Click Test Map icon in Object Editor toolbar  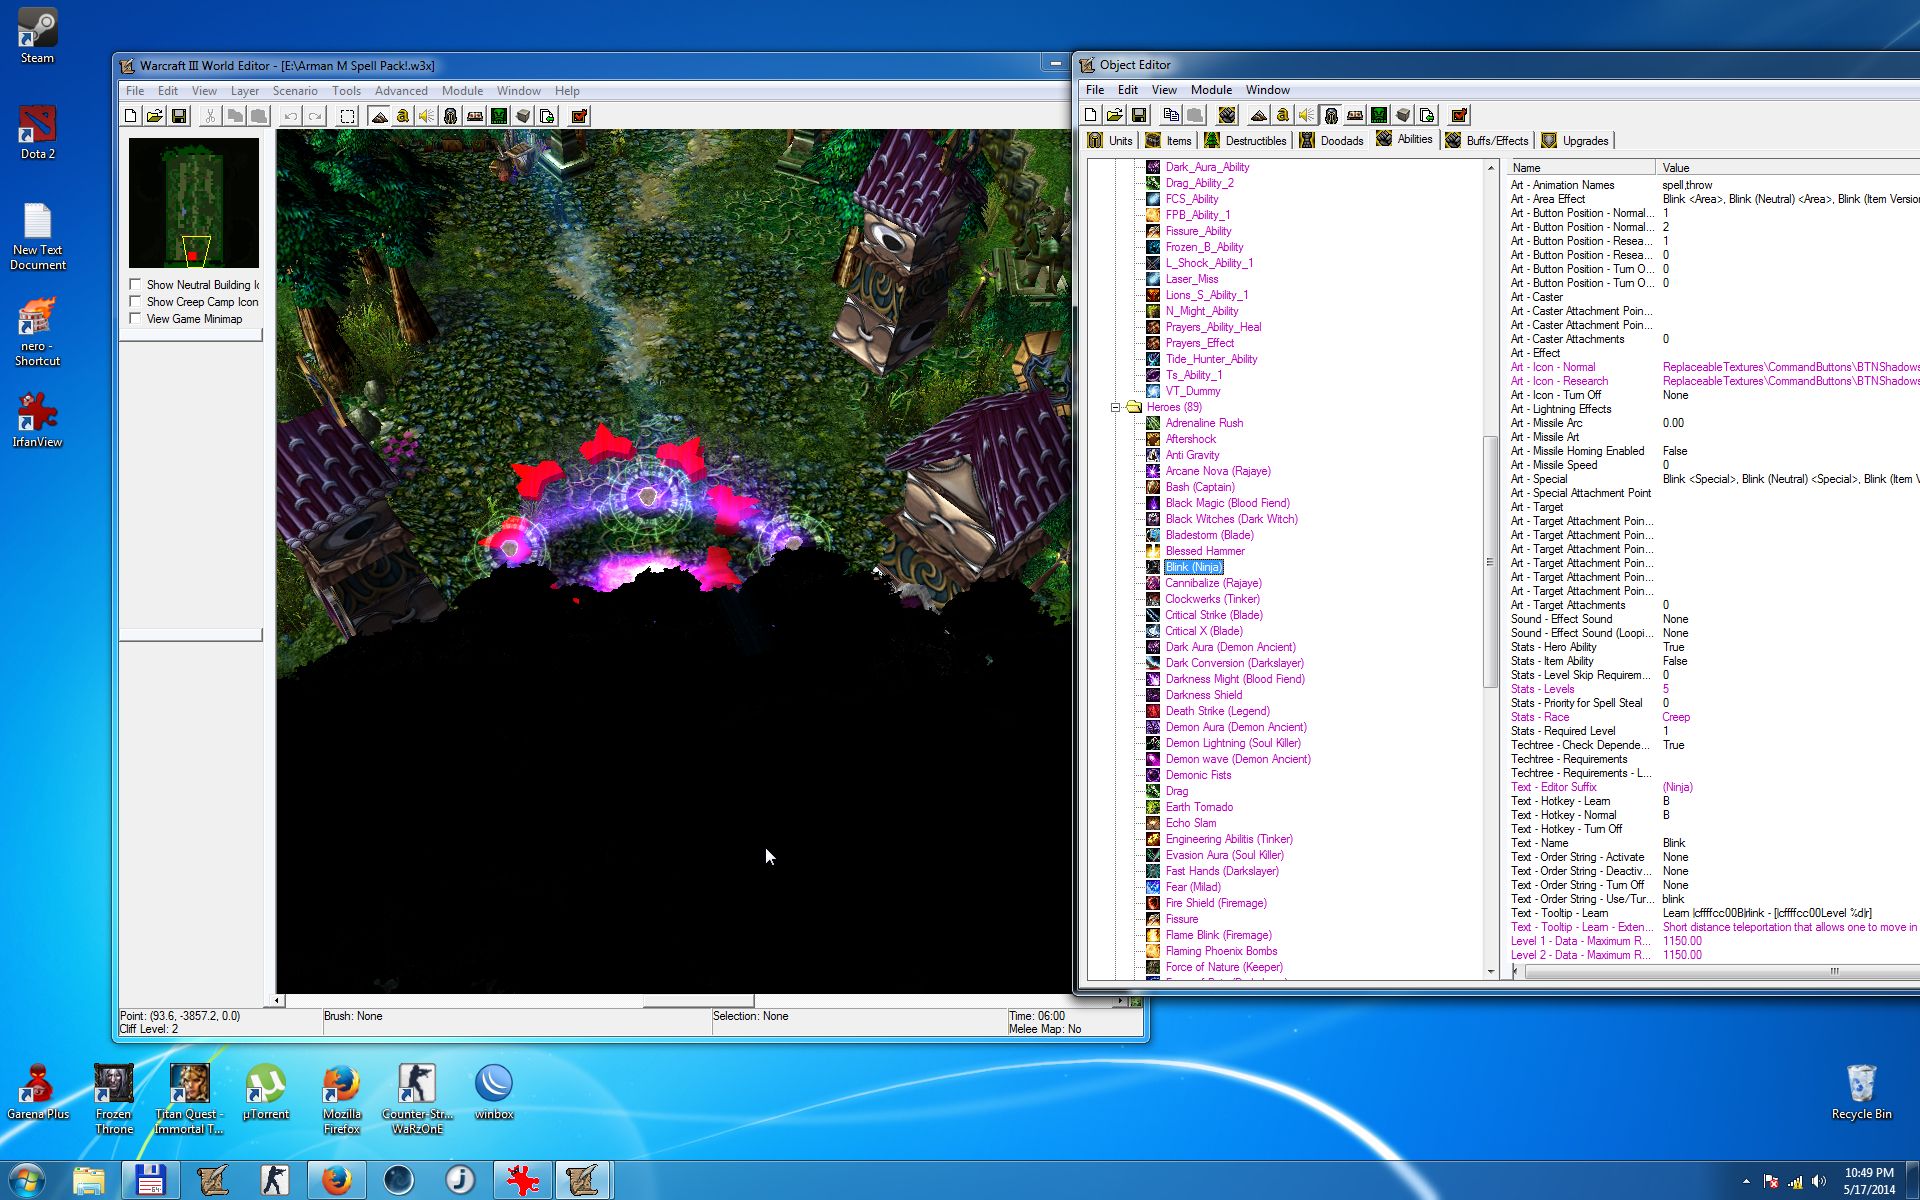pos(1459,115)
